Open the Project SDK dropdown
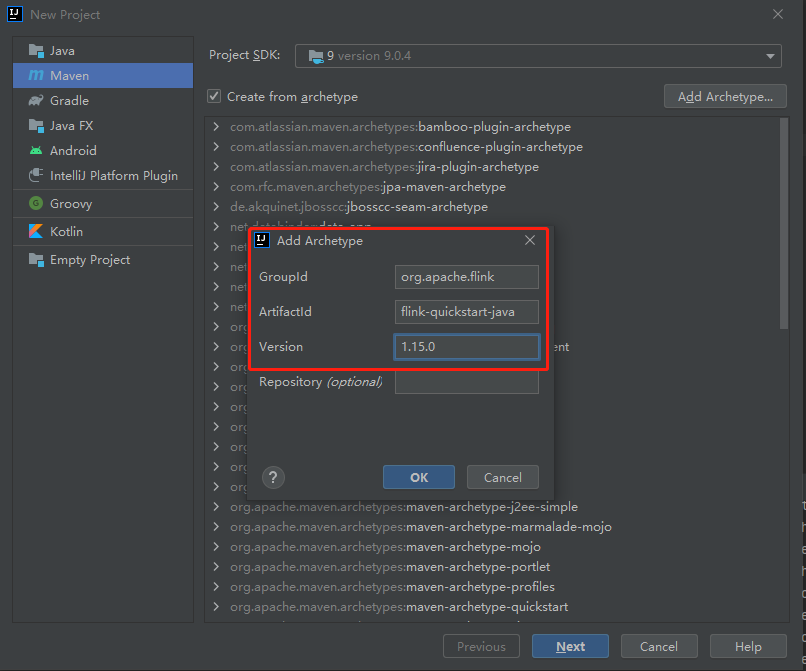 [x=538, y=56]
